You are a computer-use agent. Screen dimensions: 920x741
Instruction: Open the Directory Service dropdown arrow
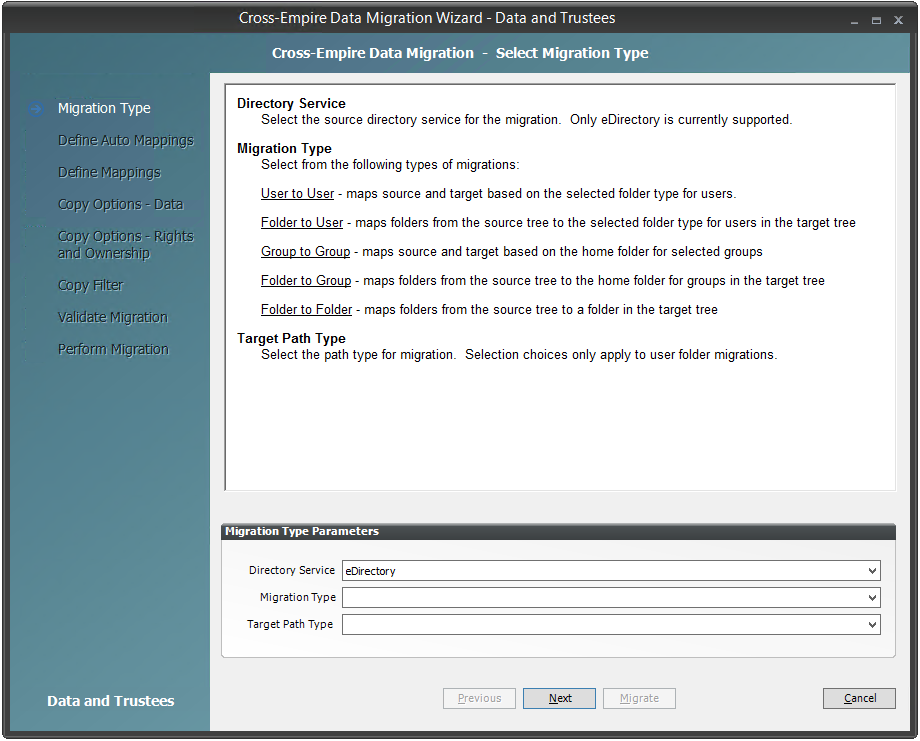coord(872,570)
